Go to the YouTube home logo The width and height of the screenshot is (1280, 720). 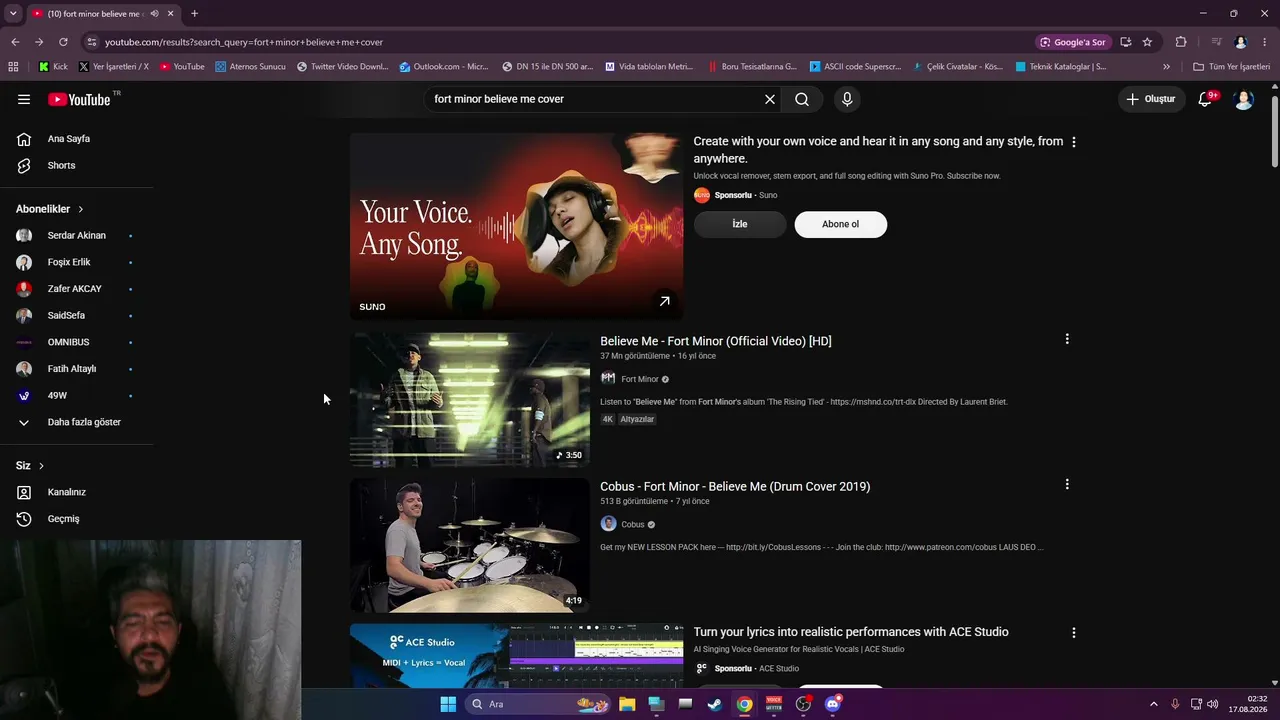[x=79, y=99]
